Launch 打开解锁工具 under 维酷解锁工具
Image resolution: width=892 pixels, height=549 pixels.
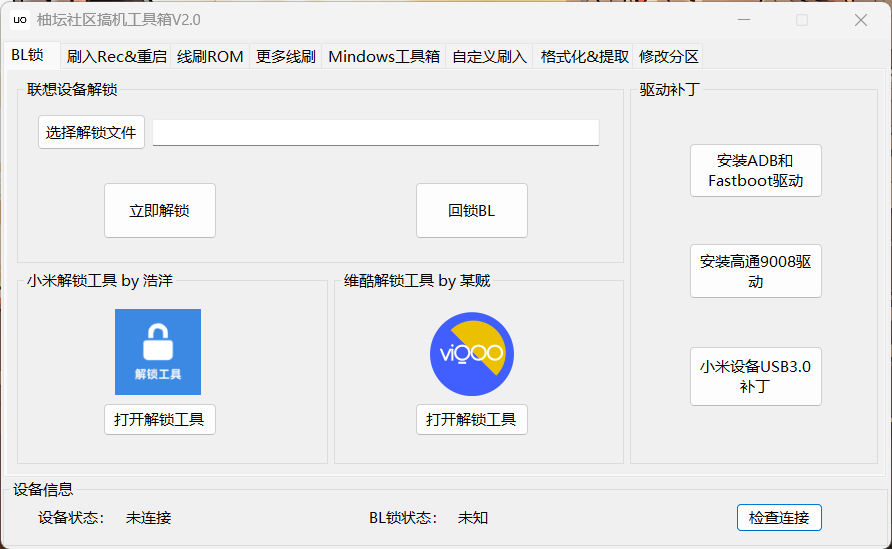coord(471,420)
